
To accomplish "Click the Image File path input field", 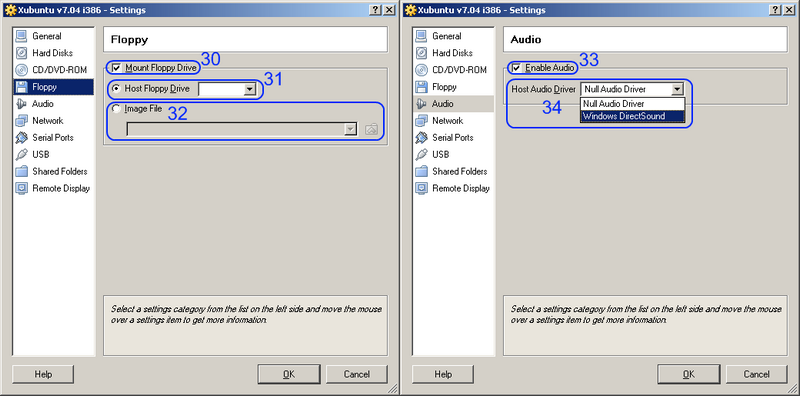I will 235,130.
